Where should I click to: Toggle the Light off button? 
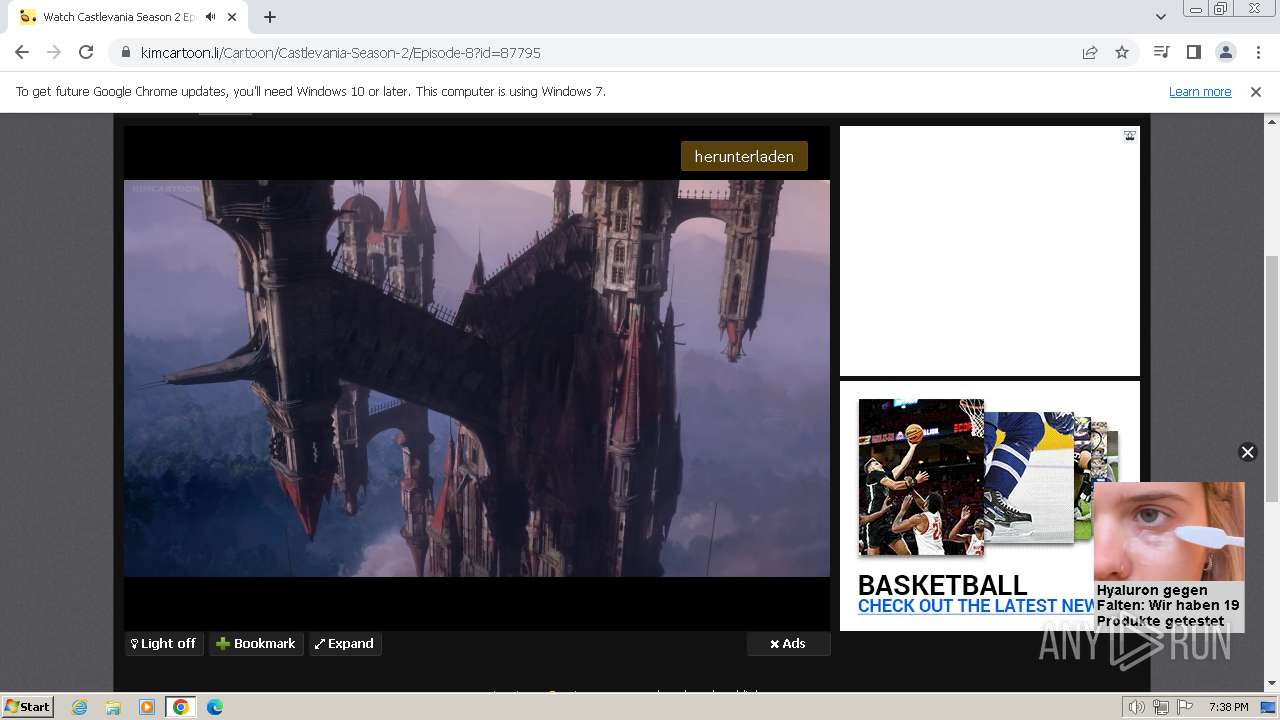[164, 643]
